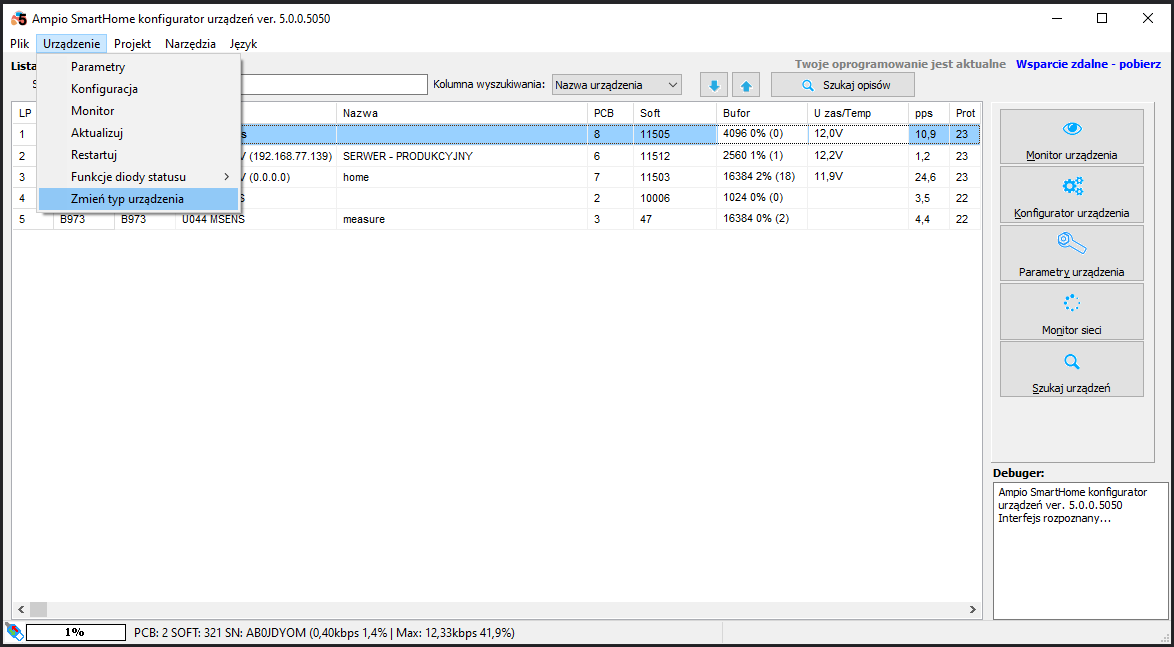Open Parametry urządzenia wrench button

click(1071, 252)
